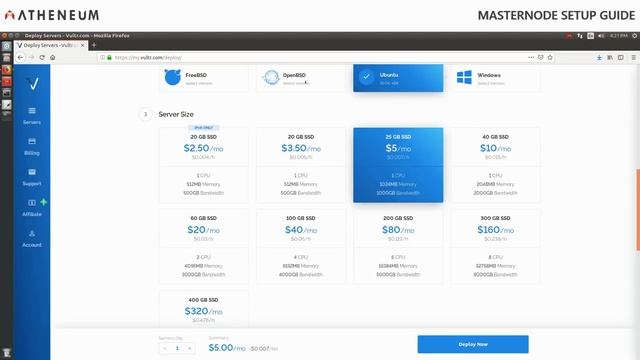The width and height of the screenshot is (640, 360).
Task: Choose the $10/mo 40 GB SSD plan
Action: (x=495, y=165)
